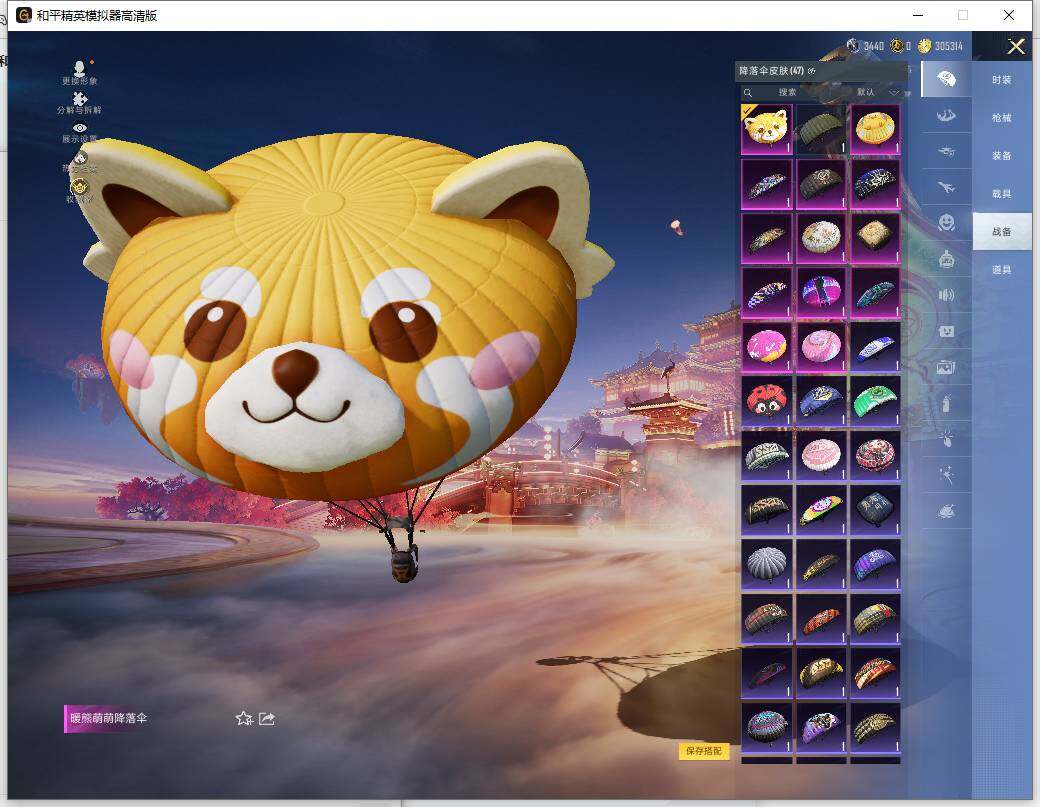
Task: Select the drone category icon
Action: tap(946, 151)
